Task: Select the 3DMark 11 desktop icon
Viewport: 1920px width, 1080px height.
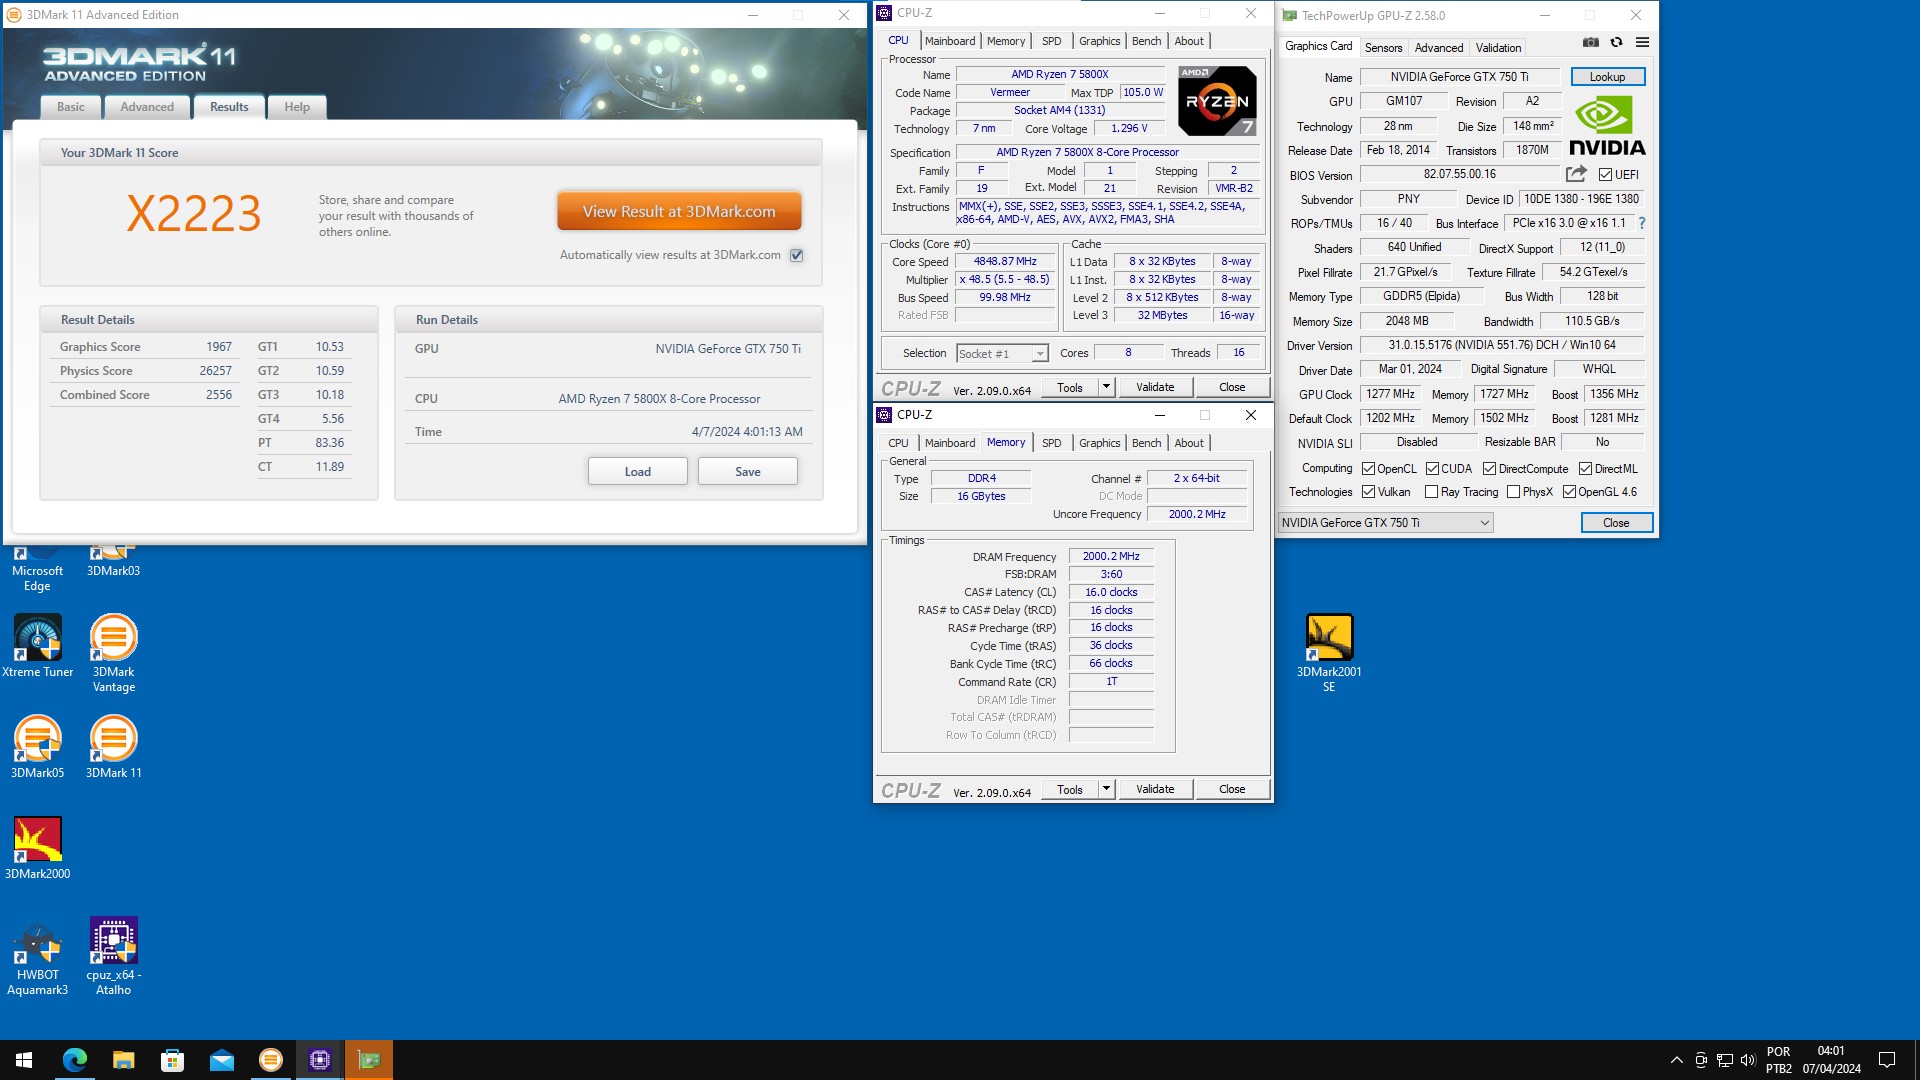Action: (113, 747)
